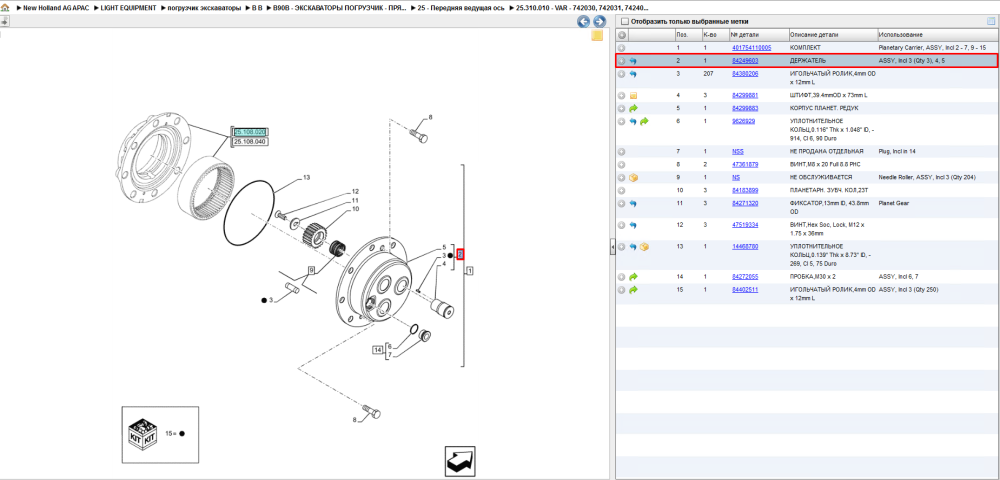Click the return arrow icon below the diagram
Viewport: 1000px width, 480px height.
(x=460, y=460)
